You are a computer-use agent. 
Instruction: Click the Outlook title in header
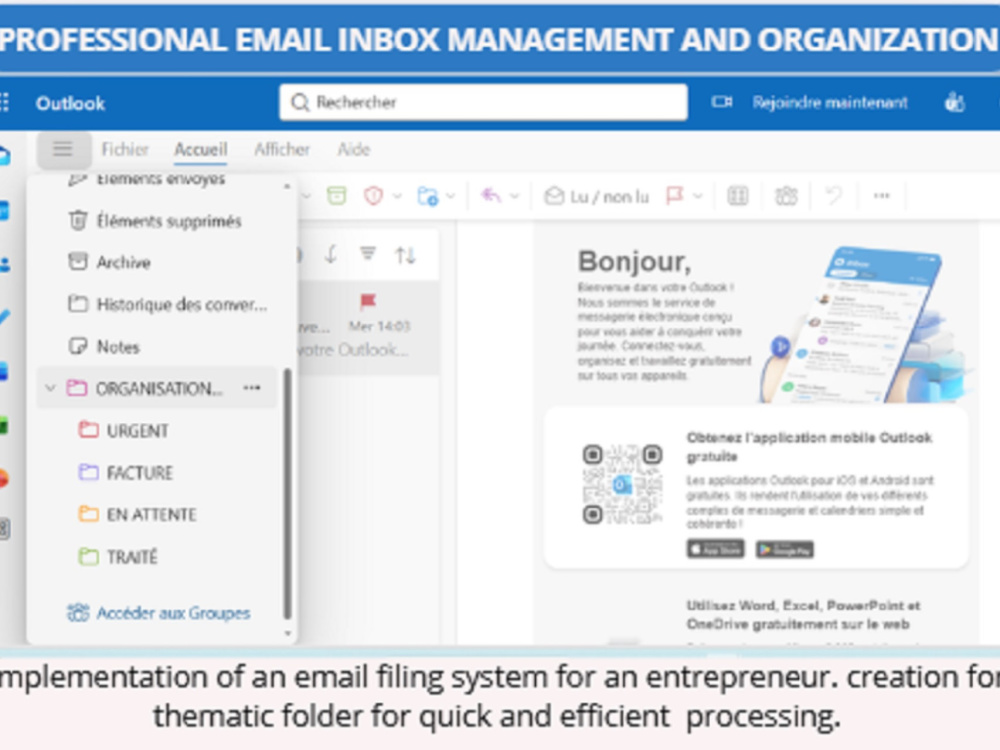(70, 103)
